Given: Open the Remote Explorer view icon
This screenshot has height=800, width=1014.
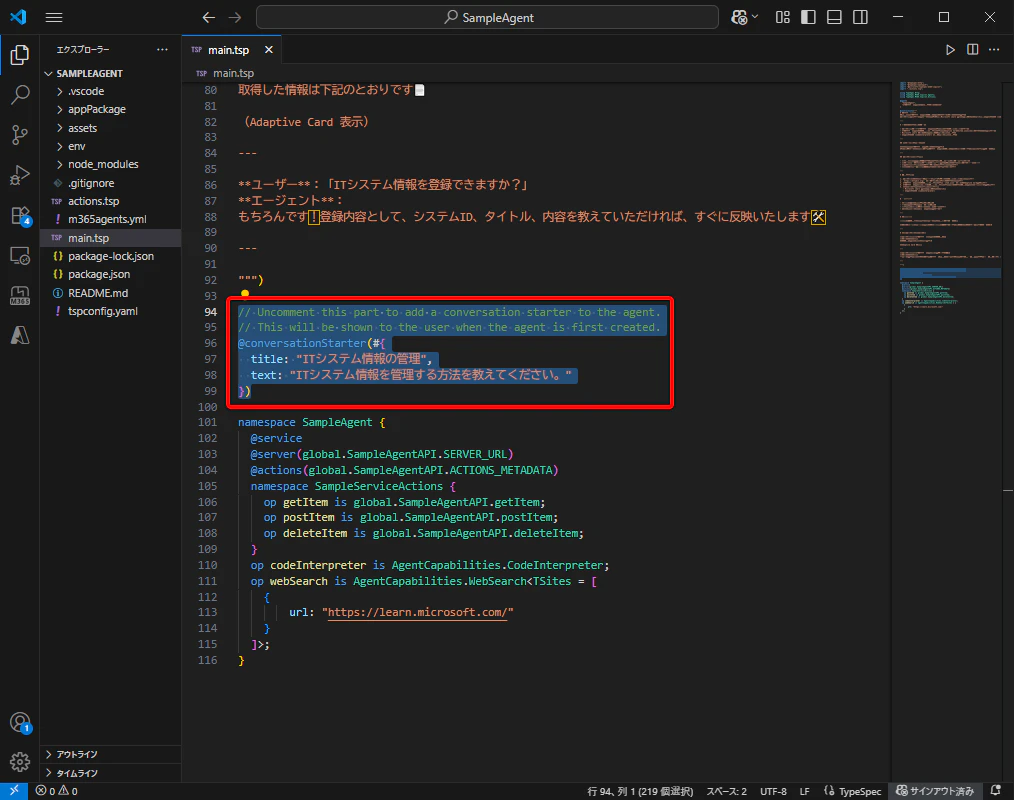Looking at the screenshot, I should (19, 255).
